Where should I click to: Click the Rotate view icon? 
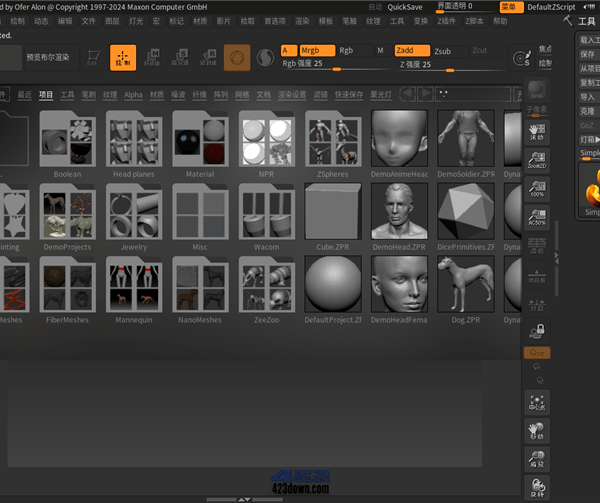537,486
